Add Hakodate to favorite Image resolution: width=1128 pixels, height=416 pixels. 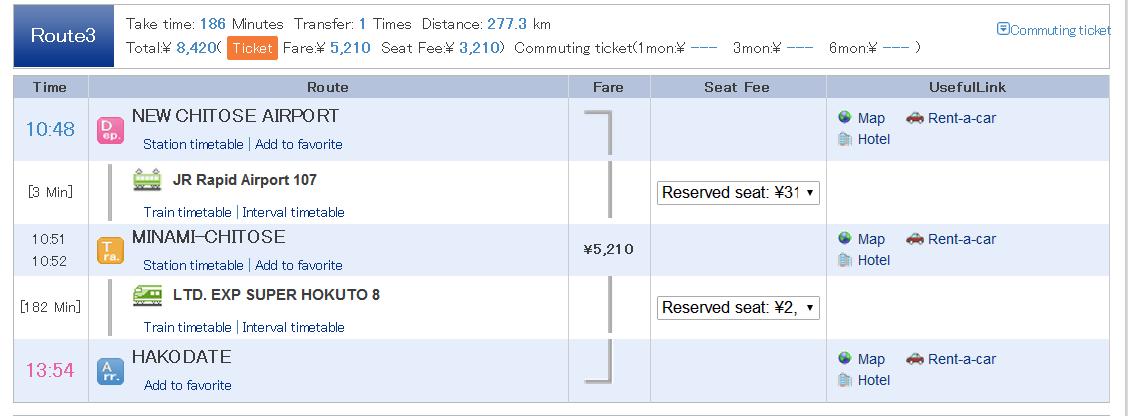(188, 386)
